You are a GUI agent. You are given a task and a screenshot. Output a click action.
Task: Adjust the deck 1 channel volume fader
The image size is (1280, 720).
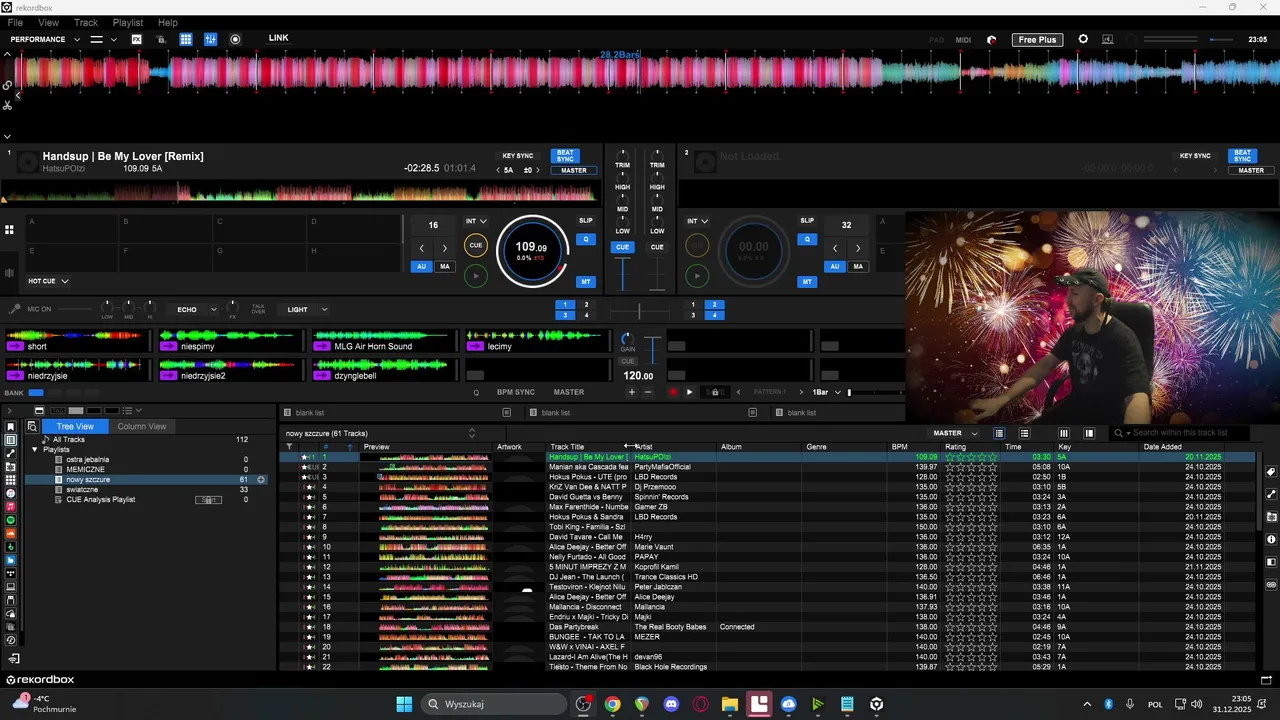click(623, 274)
